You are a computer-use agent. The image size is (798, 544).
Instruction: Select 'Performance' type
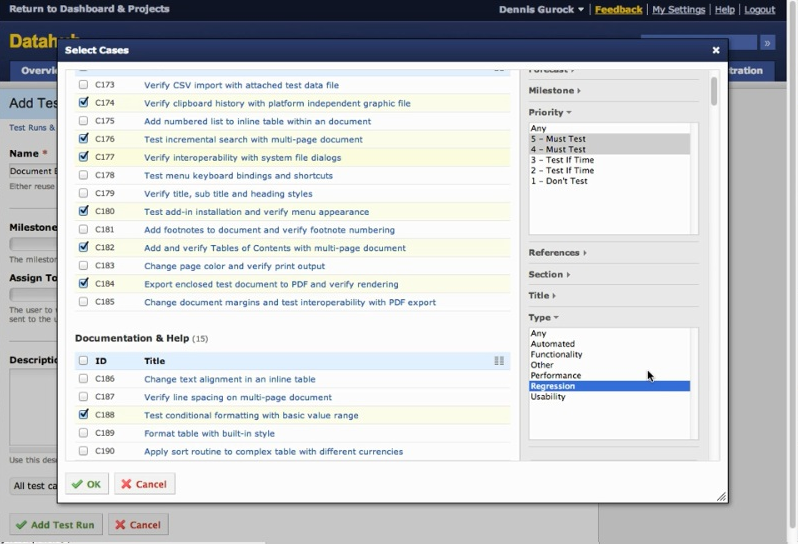[610, 376]
